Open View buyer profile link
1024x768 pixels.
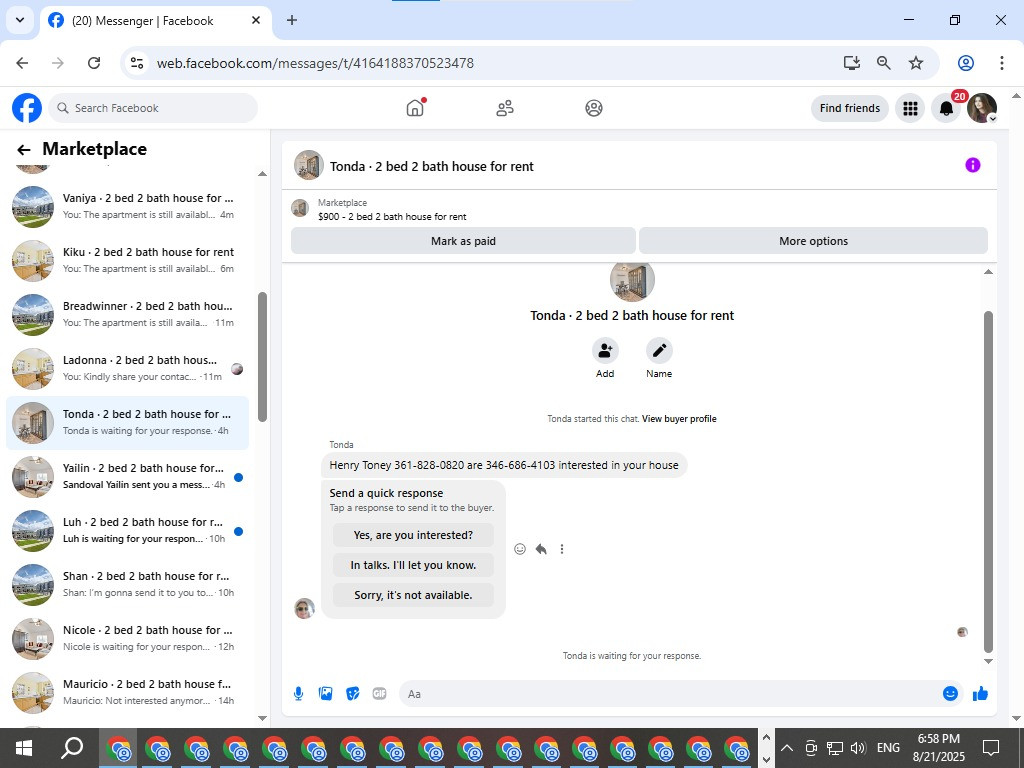pos(679,419)
